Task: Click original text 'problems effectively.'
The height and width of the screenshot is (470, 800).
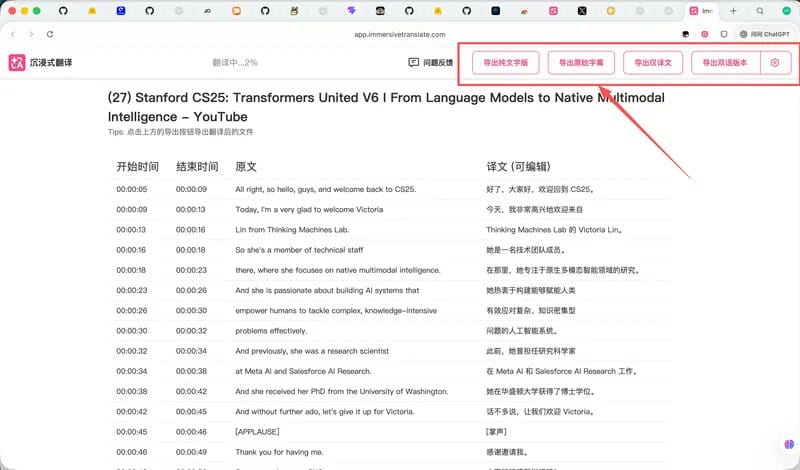Action: pos(271,331)
